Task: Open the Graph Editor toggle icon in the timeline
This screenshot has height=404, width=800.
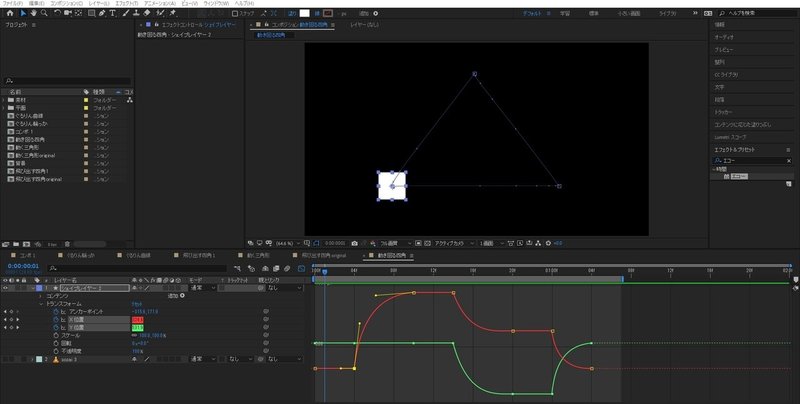Action: [302, 268]
